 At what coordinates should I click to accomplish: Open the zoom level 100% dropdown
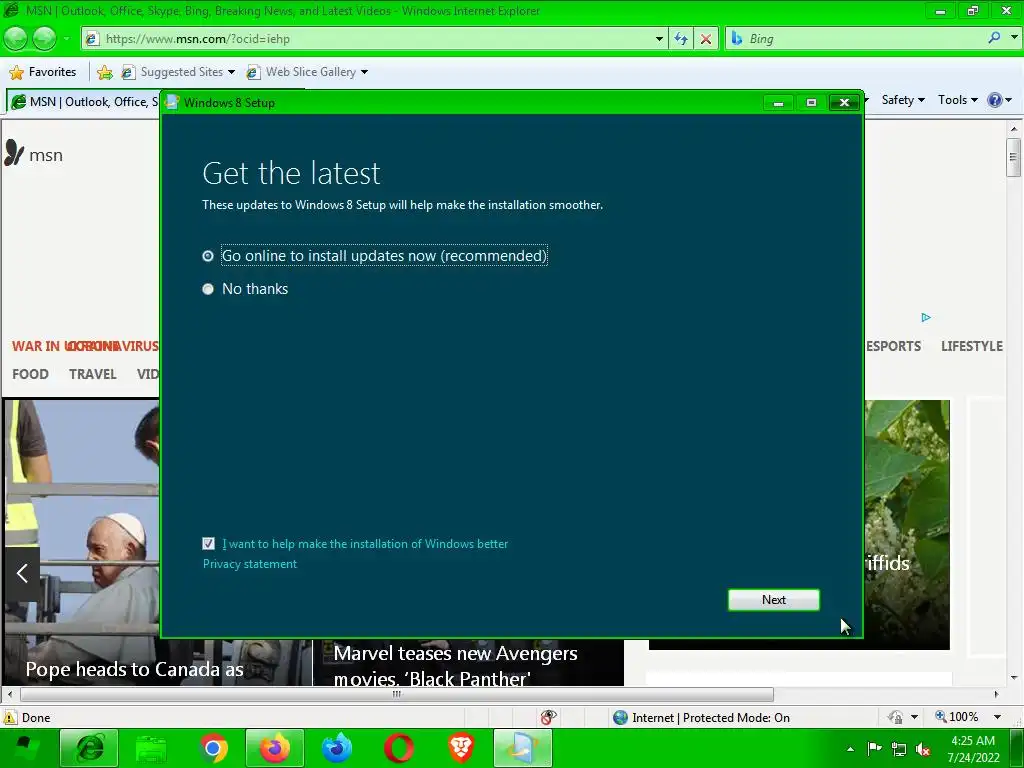997,717
